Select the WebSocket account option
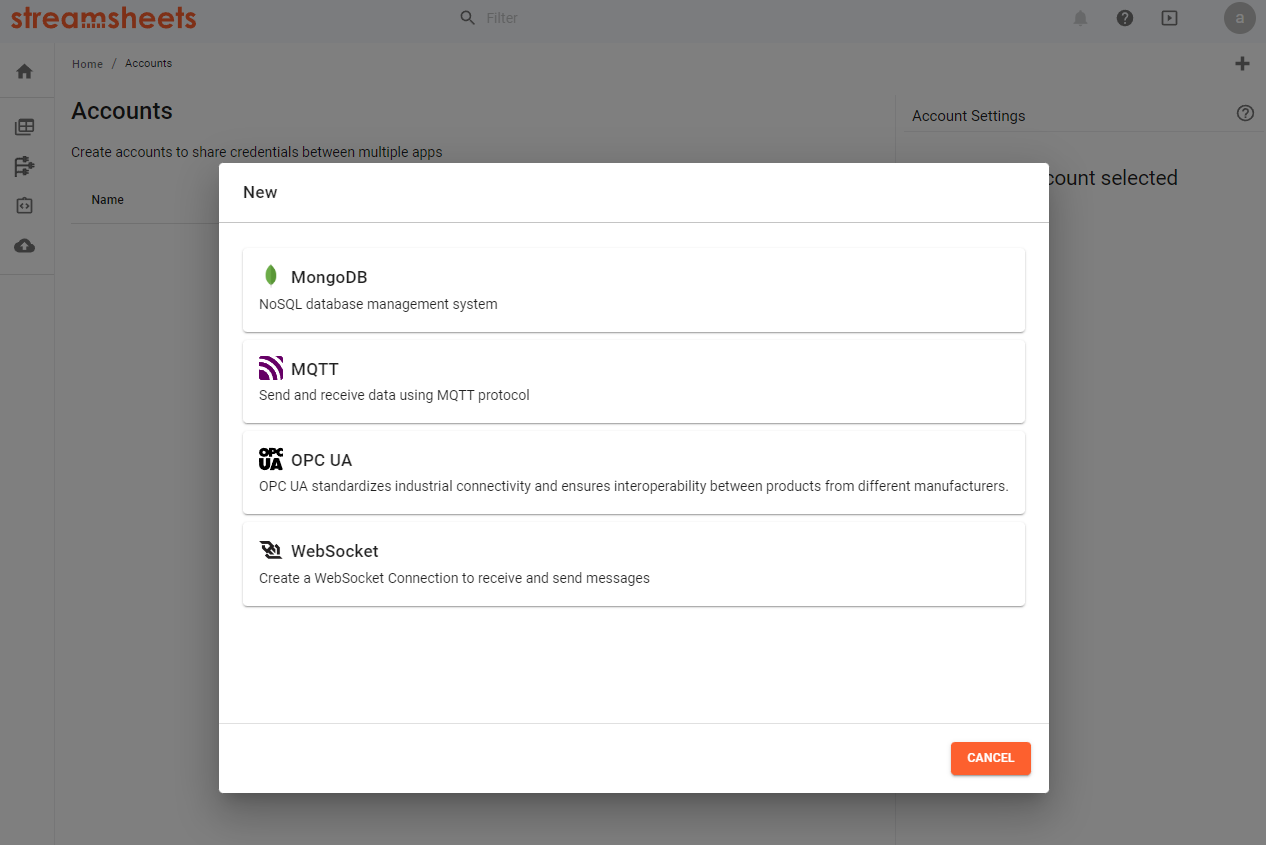1266x845 pixels. pos(634,563)
